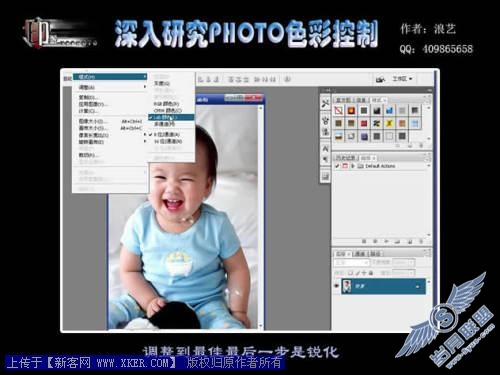Open the workspace dropdown in options bar
The image size is (500, 375).
point(403,79)
